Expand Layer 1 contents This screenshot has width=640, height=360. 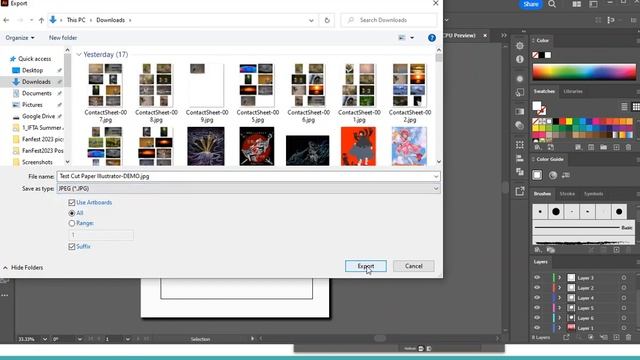[x=560, y=328]
